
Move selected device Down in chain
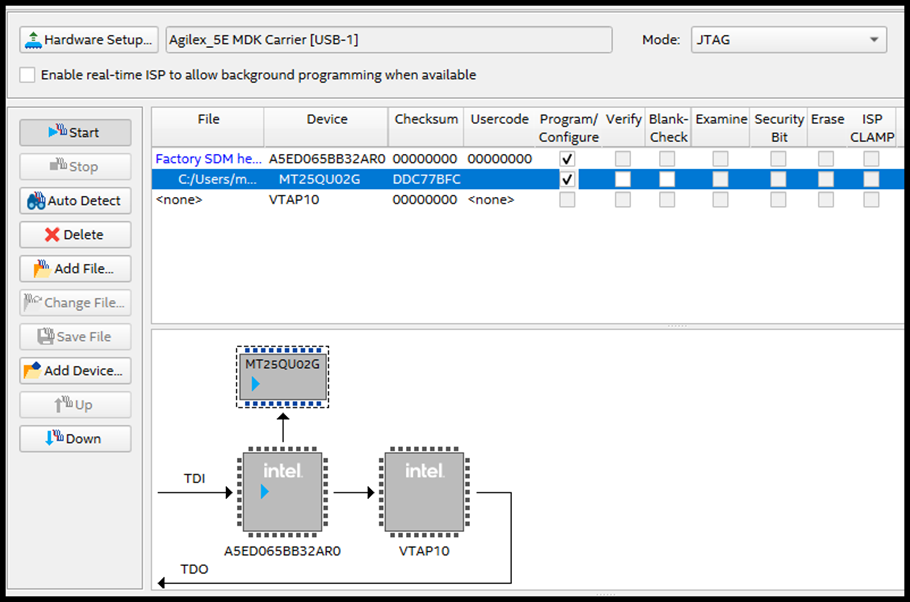pos(75,438)
